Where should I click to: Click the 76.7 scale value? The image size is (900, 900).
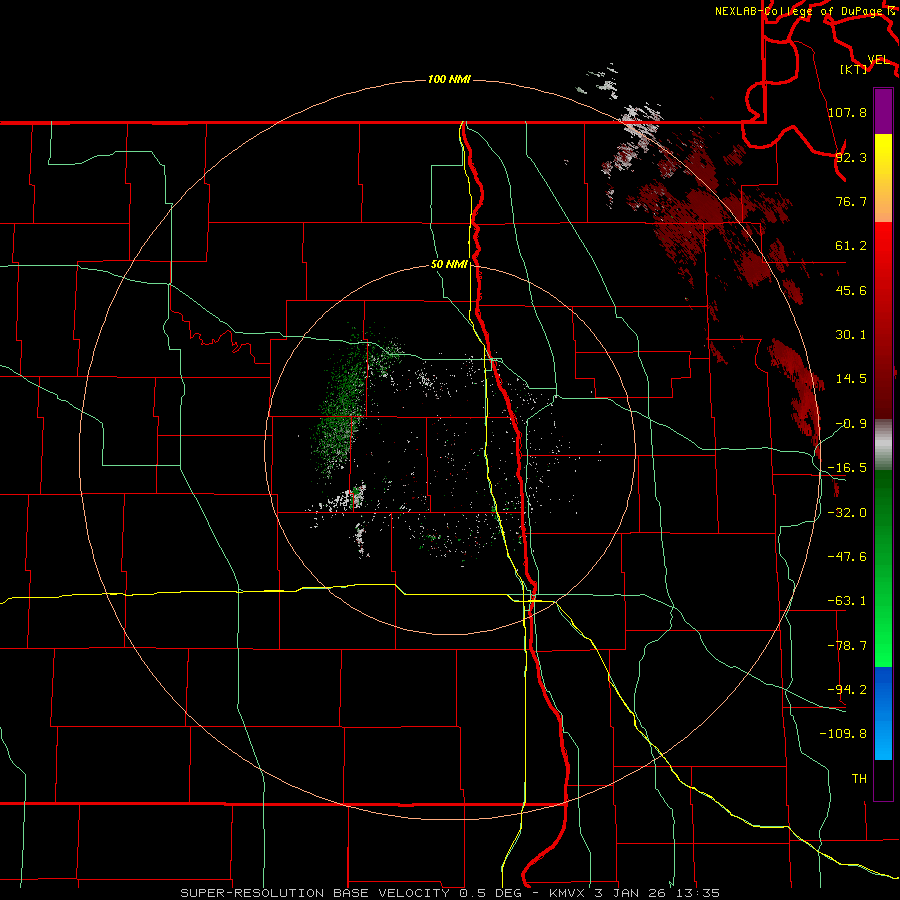[x=851, y=201]
